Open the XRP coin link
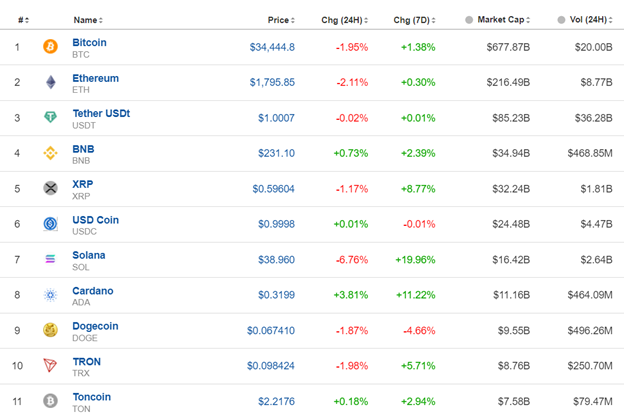The height and width of the screenshot is (416, 624). [x=82, y=184]
